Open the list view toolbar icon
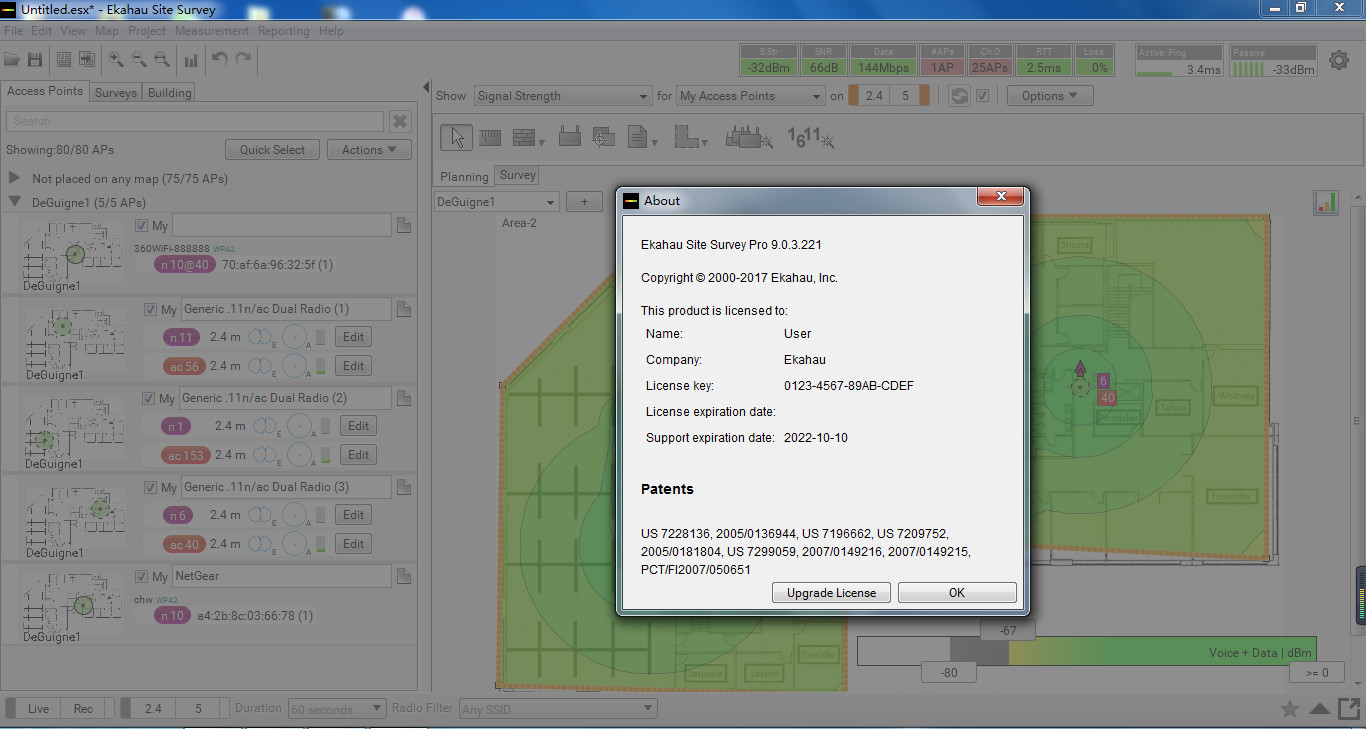 point(63,59)
